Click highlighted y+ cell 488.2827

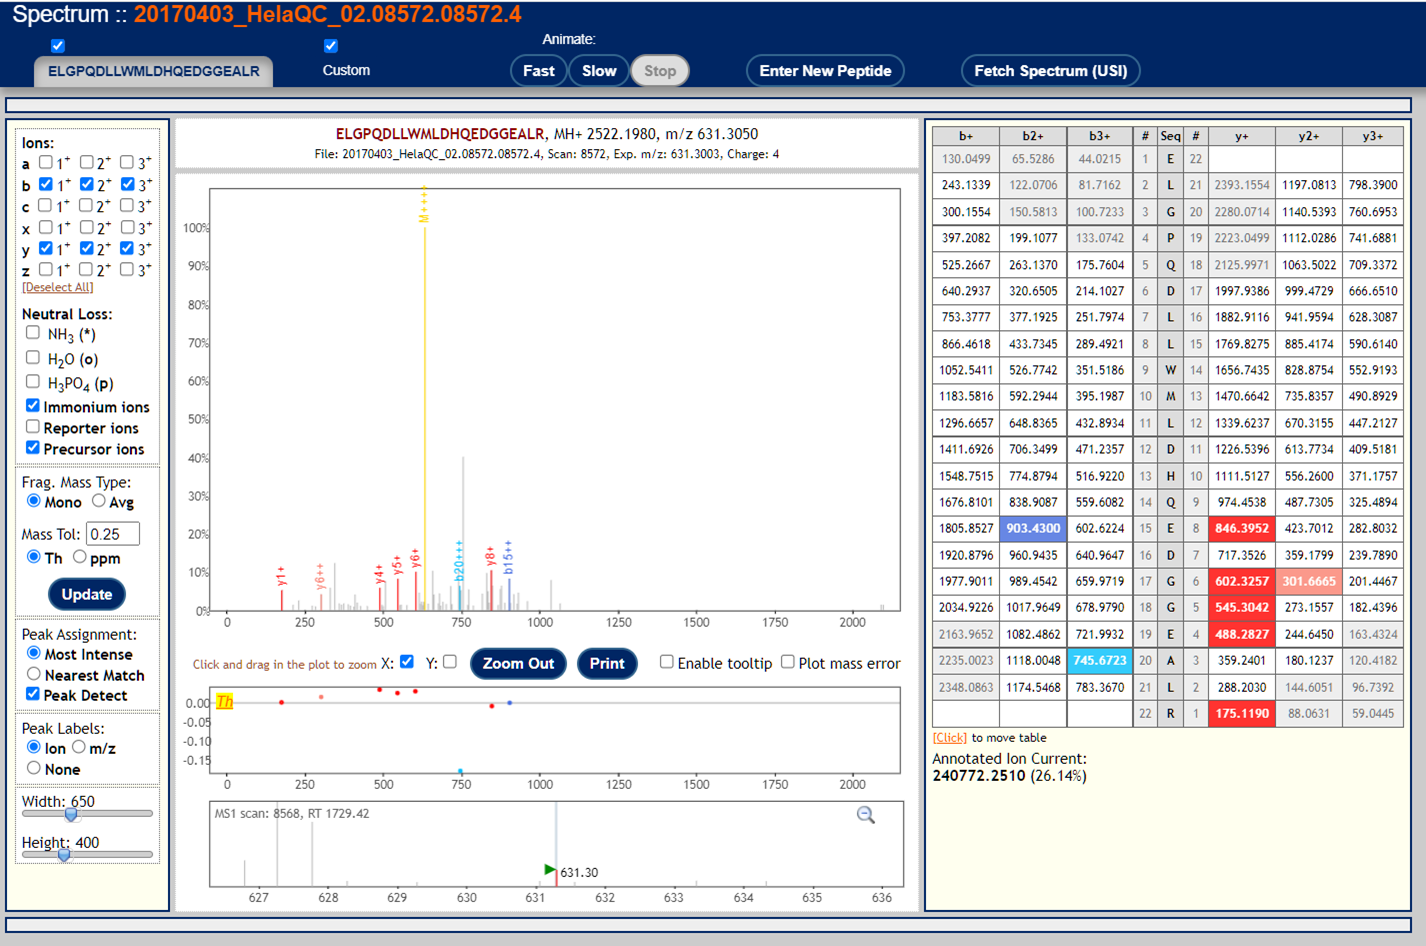pyautogui.click(x=1241, y=634)
